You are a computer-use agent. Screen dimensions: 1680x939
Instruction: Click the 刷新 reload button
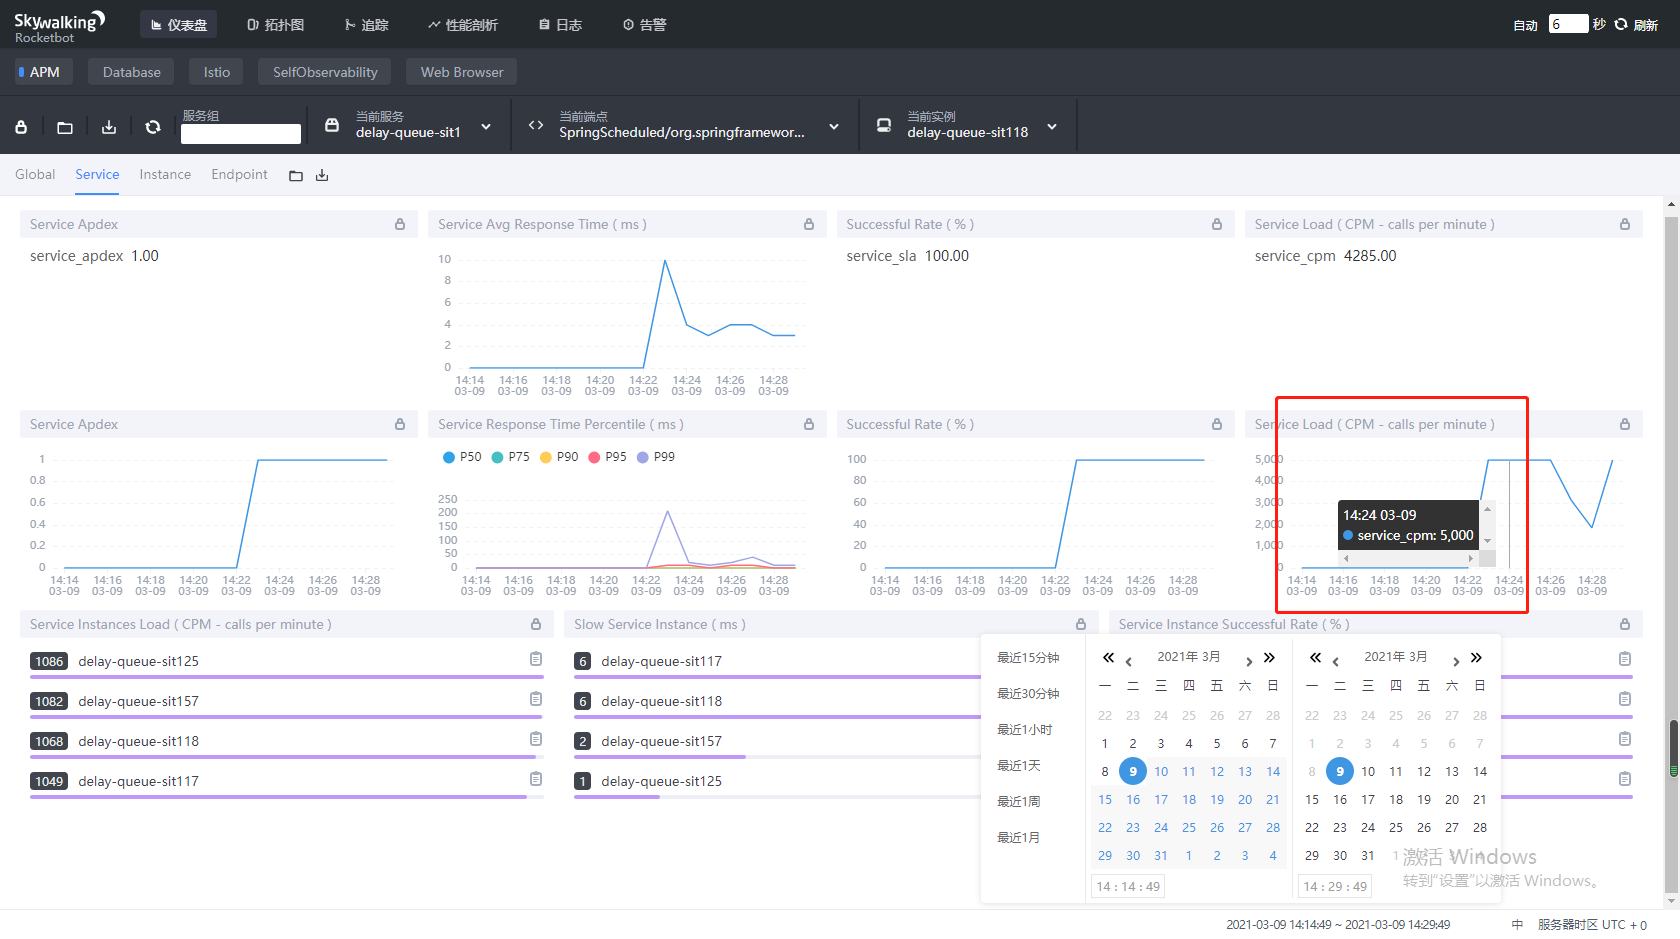(x=1636, y=25)
